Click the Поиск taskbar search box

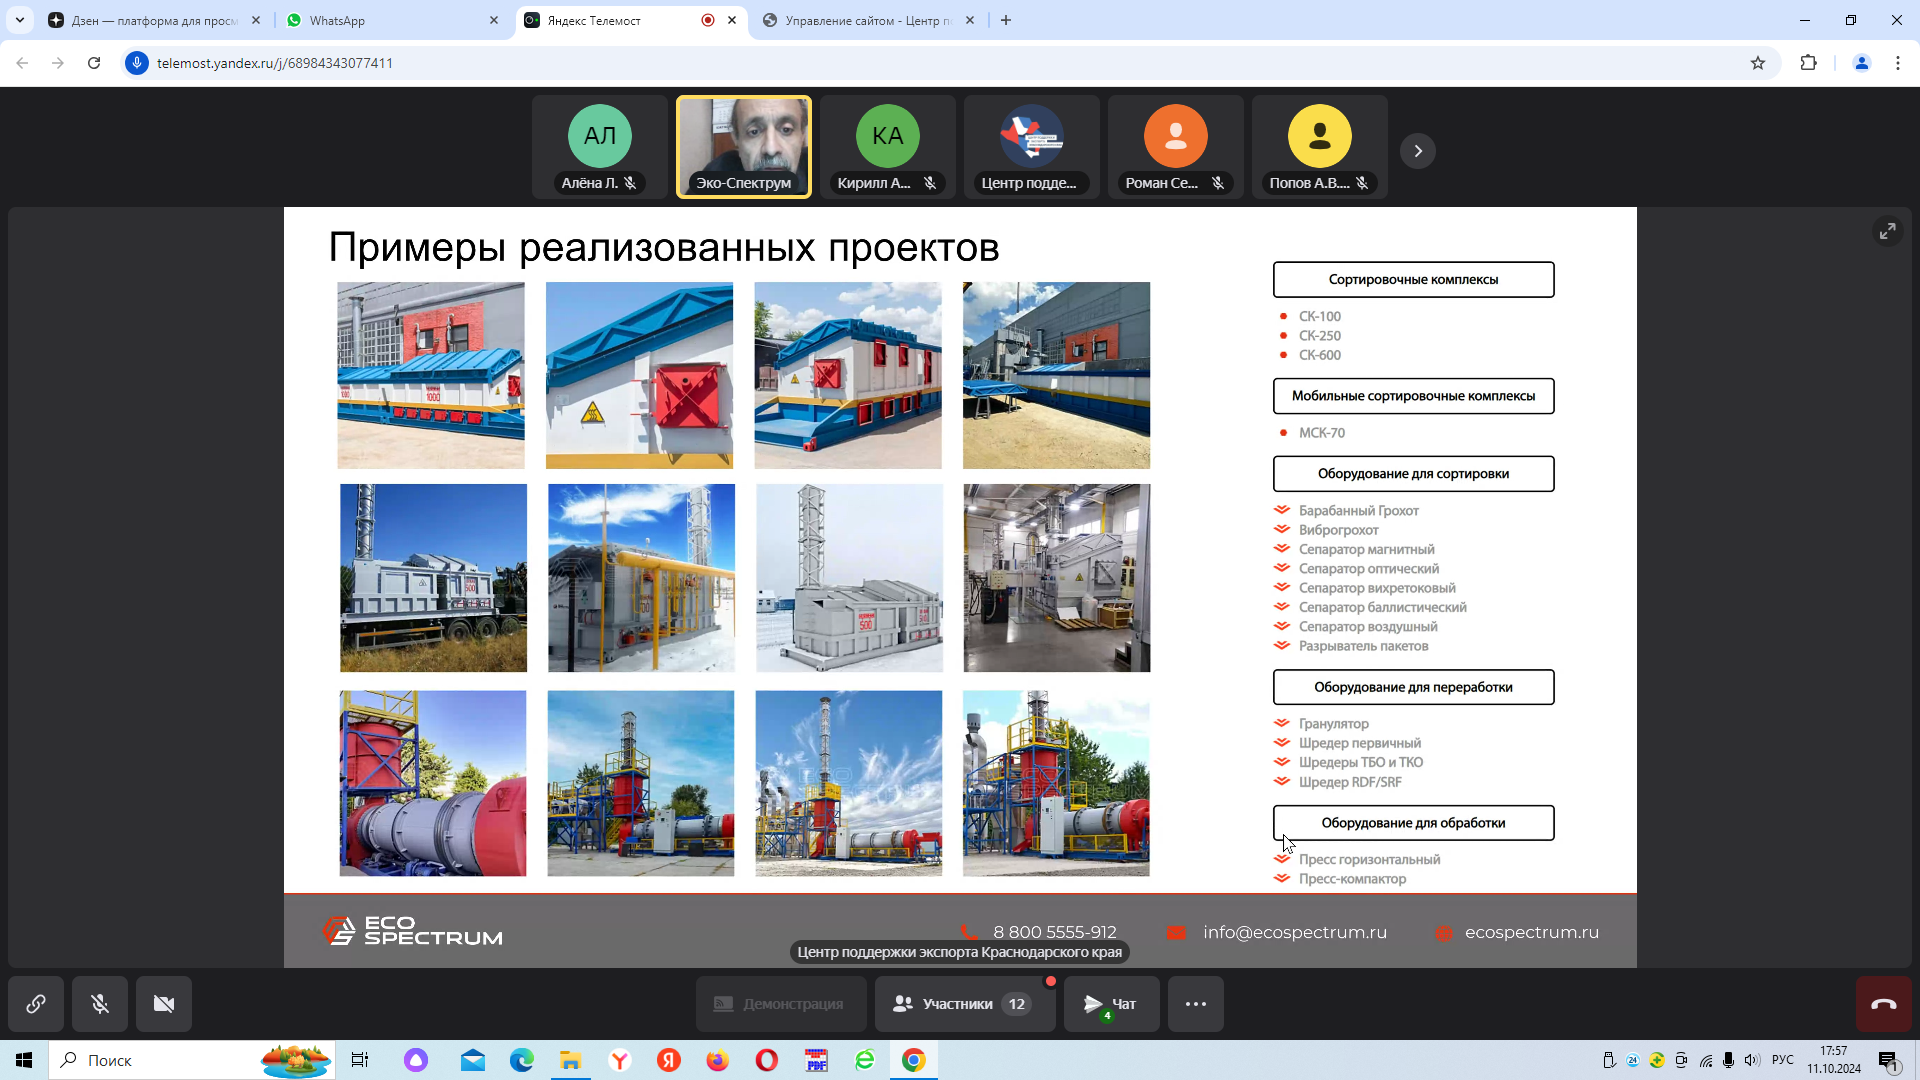click(192, 1060)
